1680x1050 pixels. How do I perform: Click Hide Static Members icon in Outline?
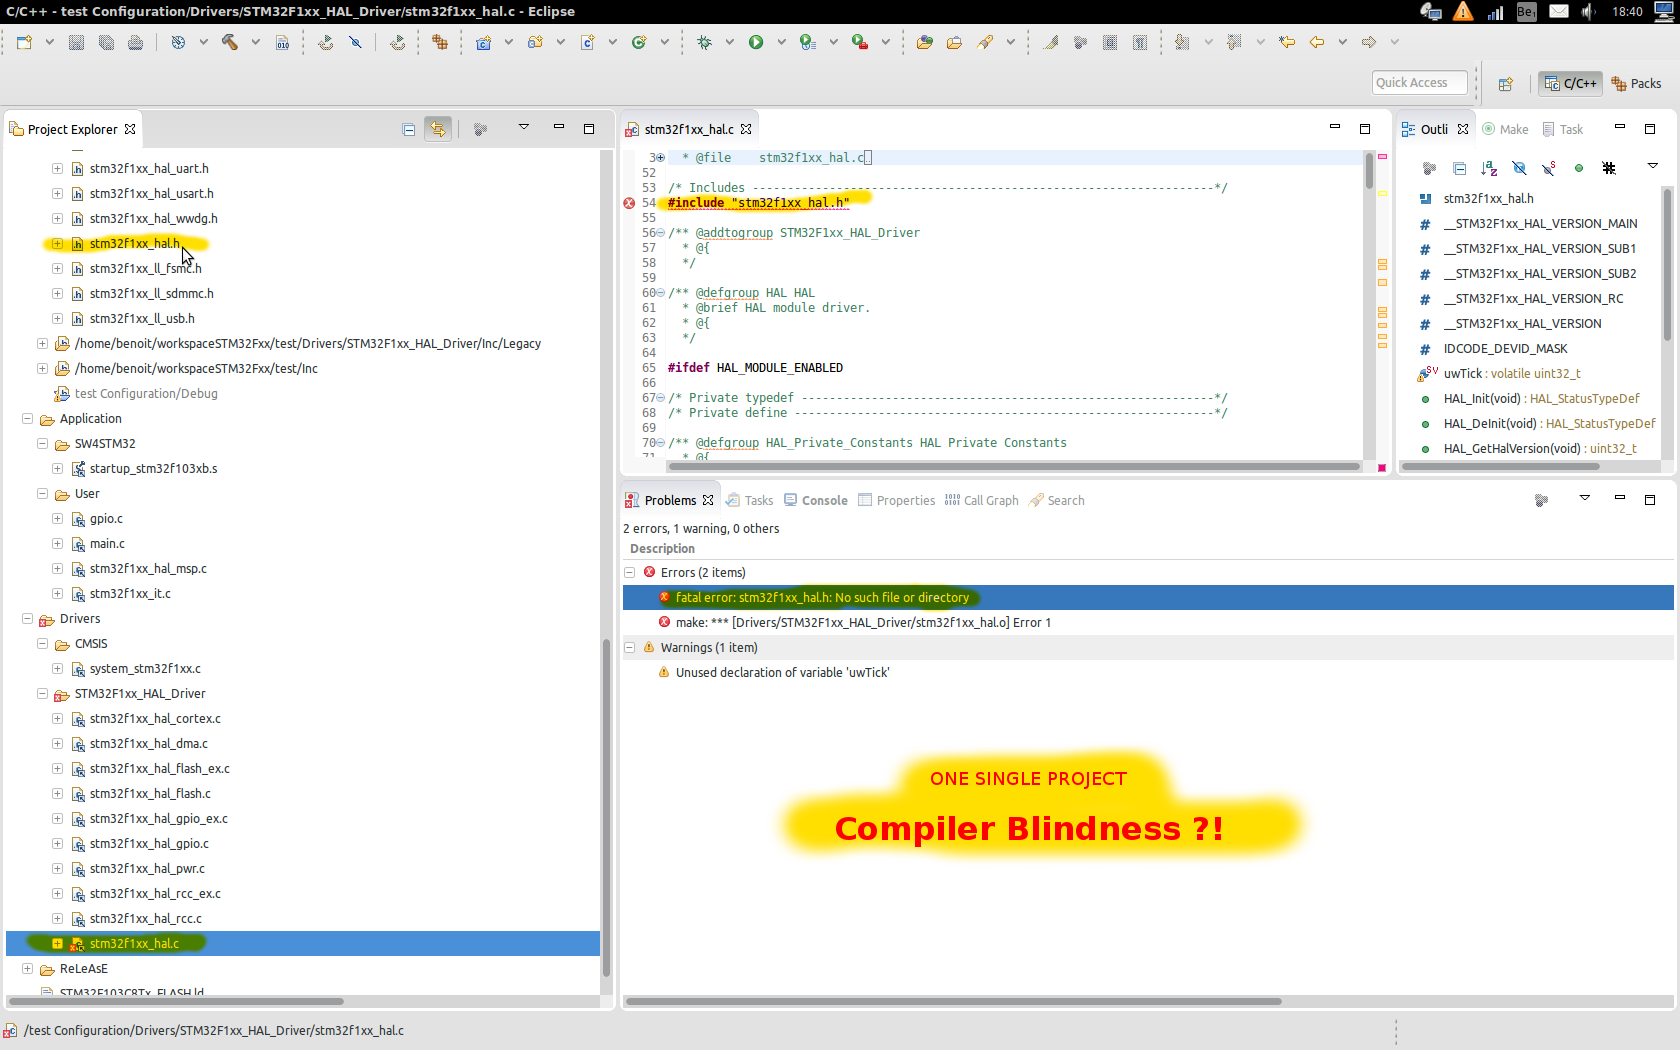point(1549,168)
